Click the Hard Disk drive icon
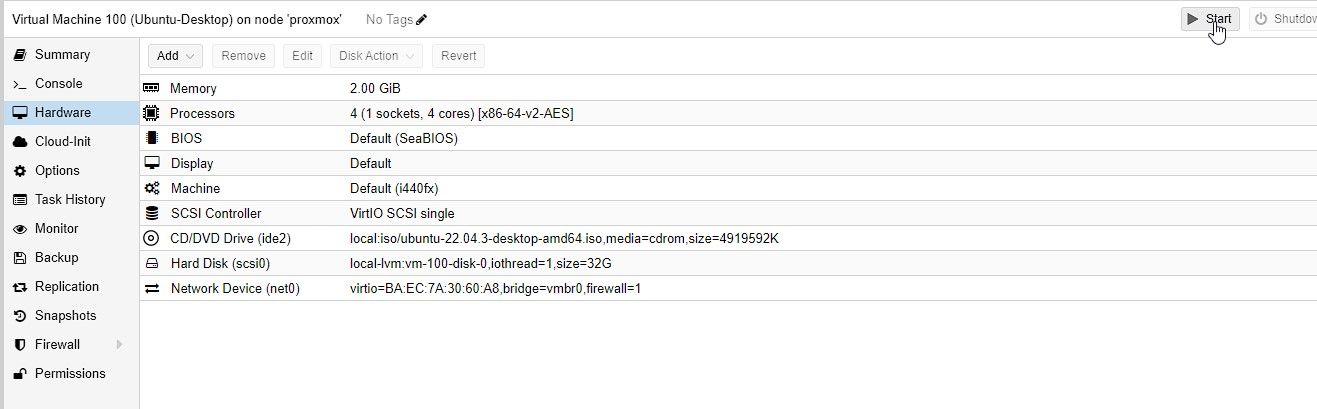The height and width of the screenshot is (409, 1317). (x=152, y=263)
